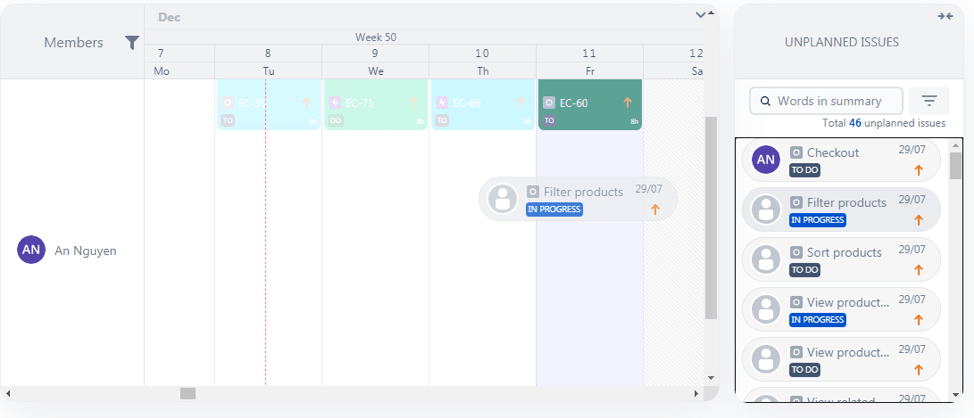Screen dimensions: 974x418
Task: Collapse the Unplanned Issues panel arrows
Action: (945, 17)
